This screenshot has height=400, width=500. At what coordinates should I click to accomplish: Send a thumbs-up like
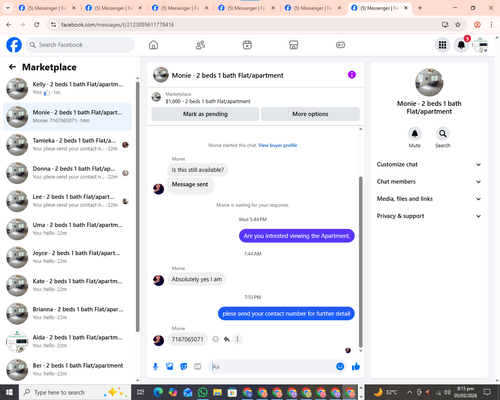(356, 367)
